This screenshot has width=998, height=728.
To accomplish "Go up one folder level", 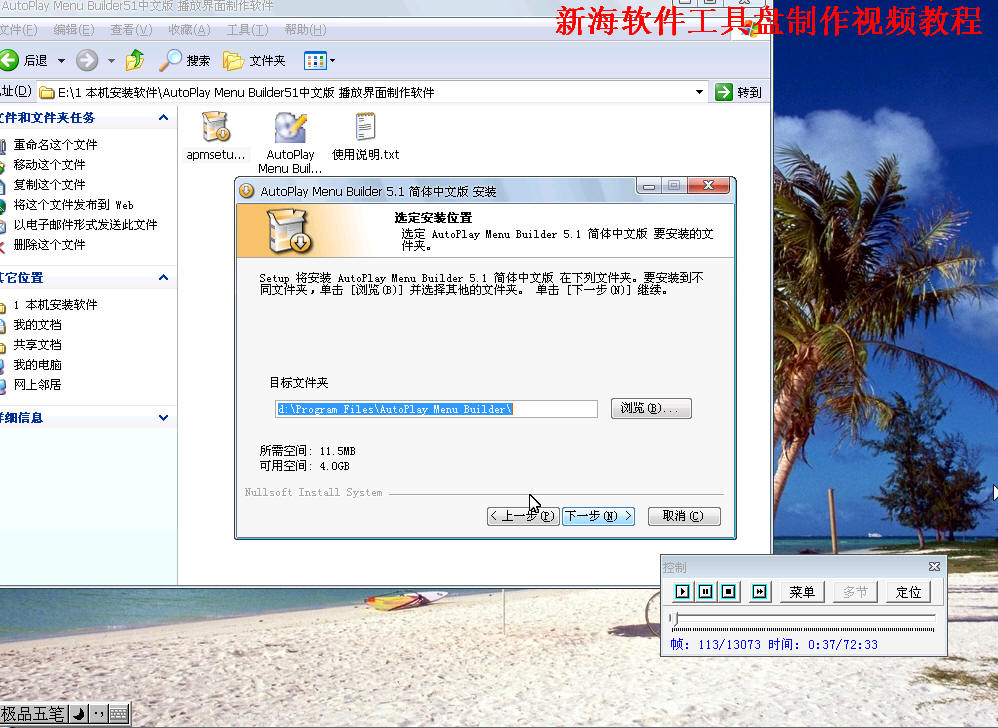I will pyautogui.click(x=135, y=60).
